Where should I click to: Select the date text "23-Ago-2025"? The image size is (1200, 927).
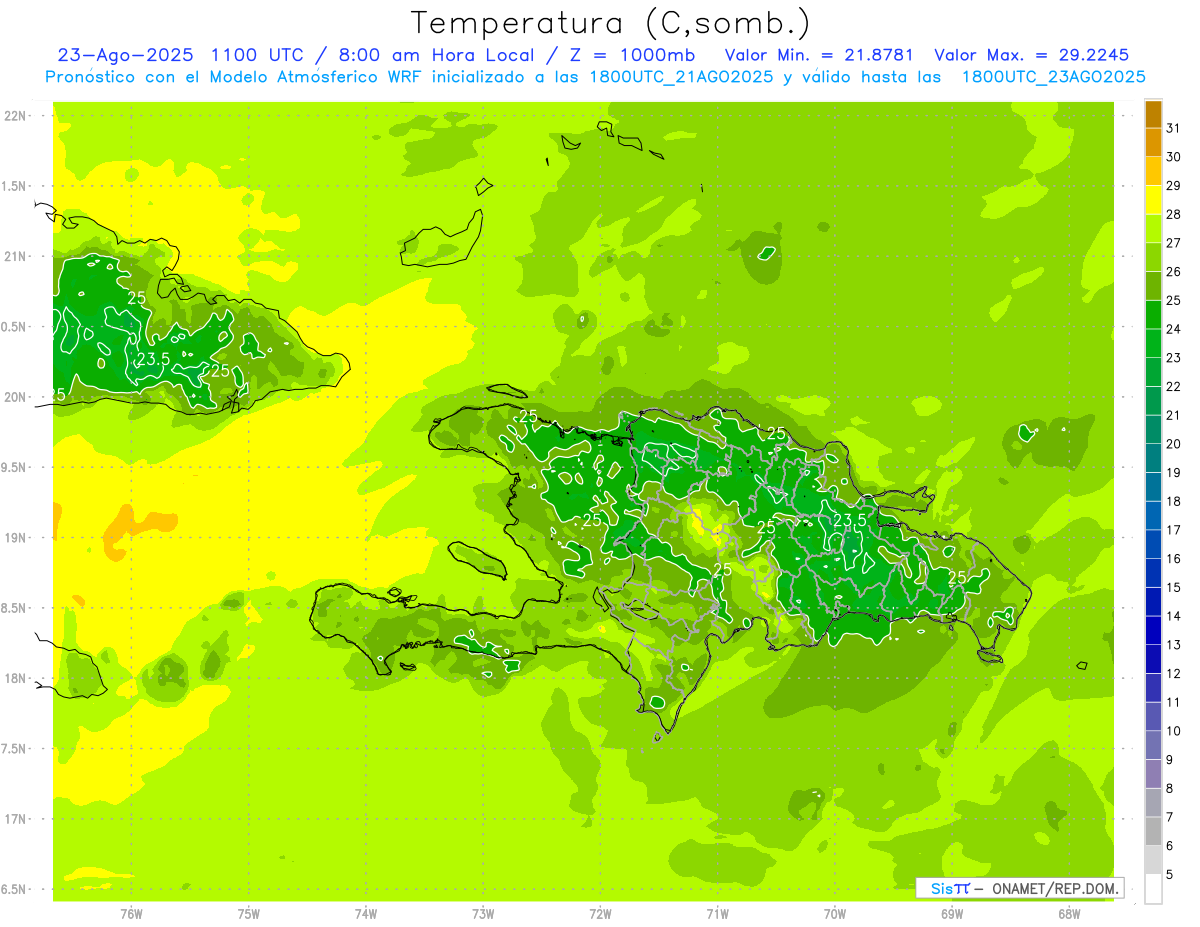(x=125, y=55)
